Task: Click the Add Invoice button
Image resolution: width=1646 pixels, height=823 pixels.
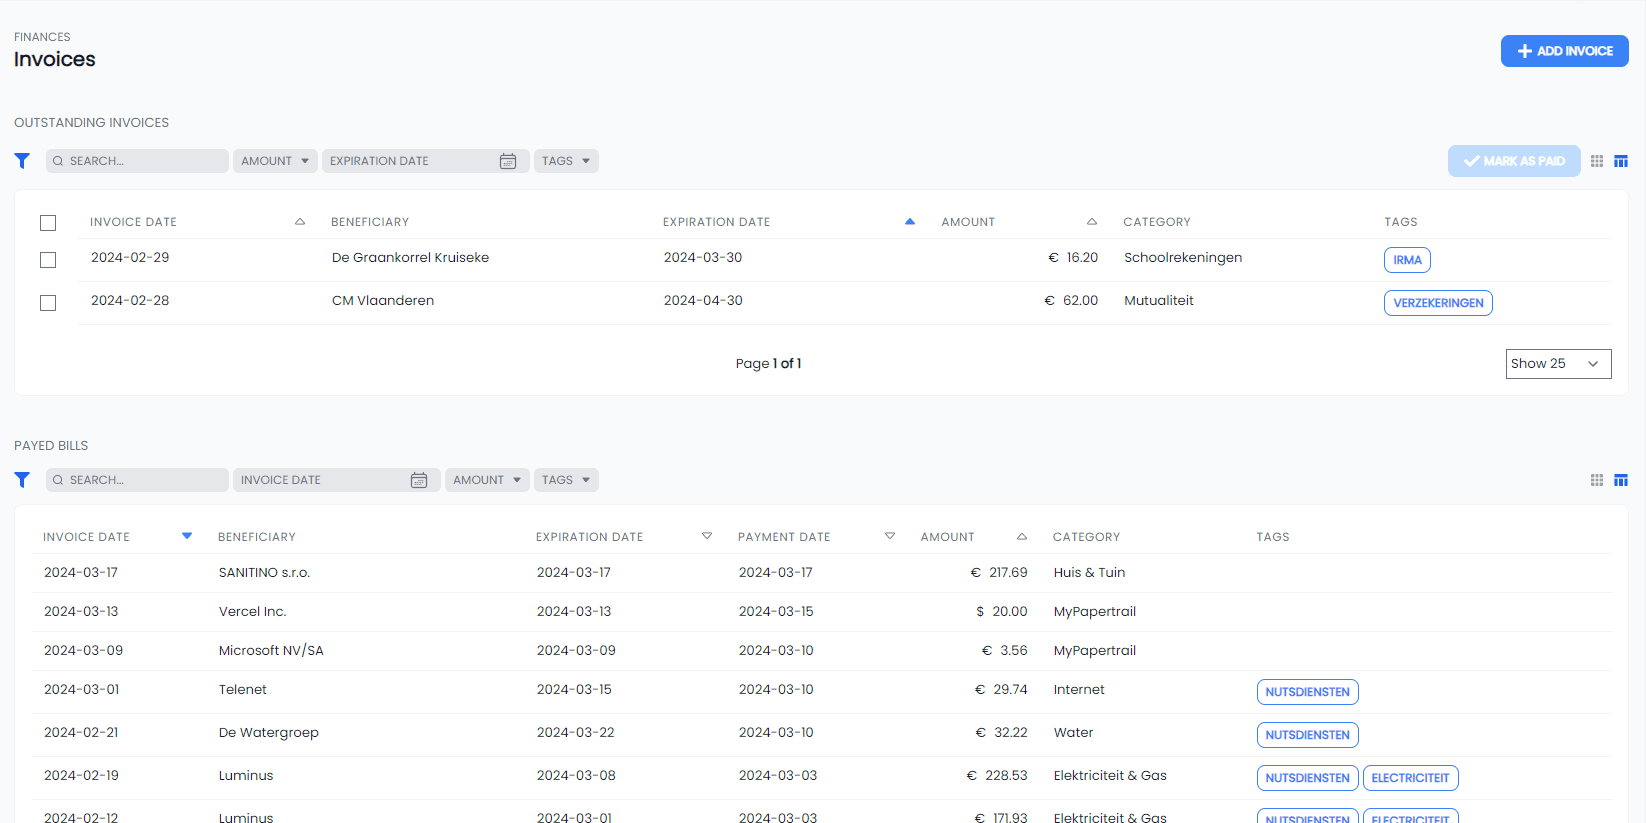Action: coord(1564,51)
